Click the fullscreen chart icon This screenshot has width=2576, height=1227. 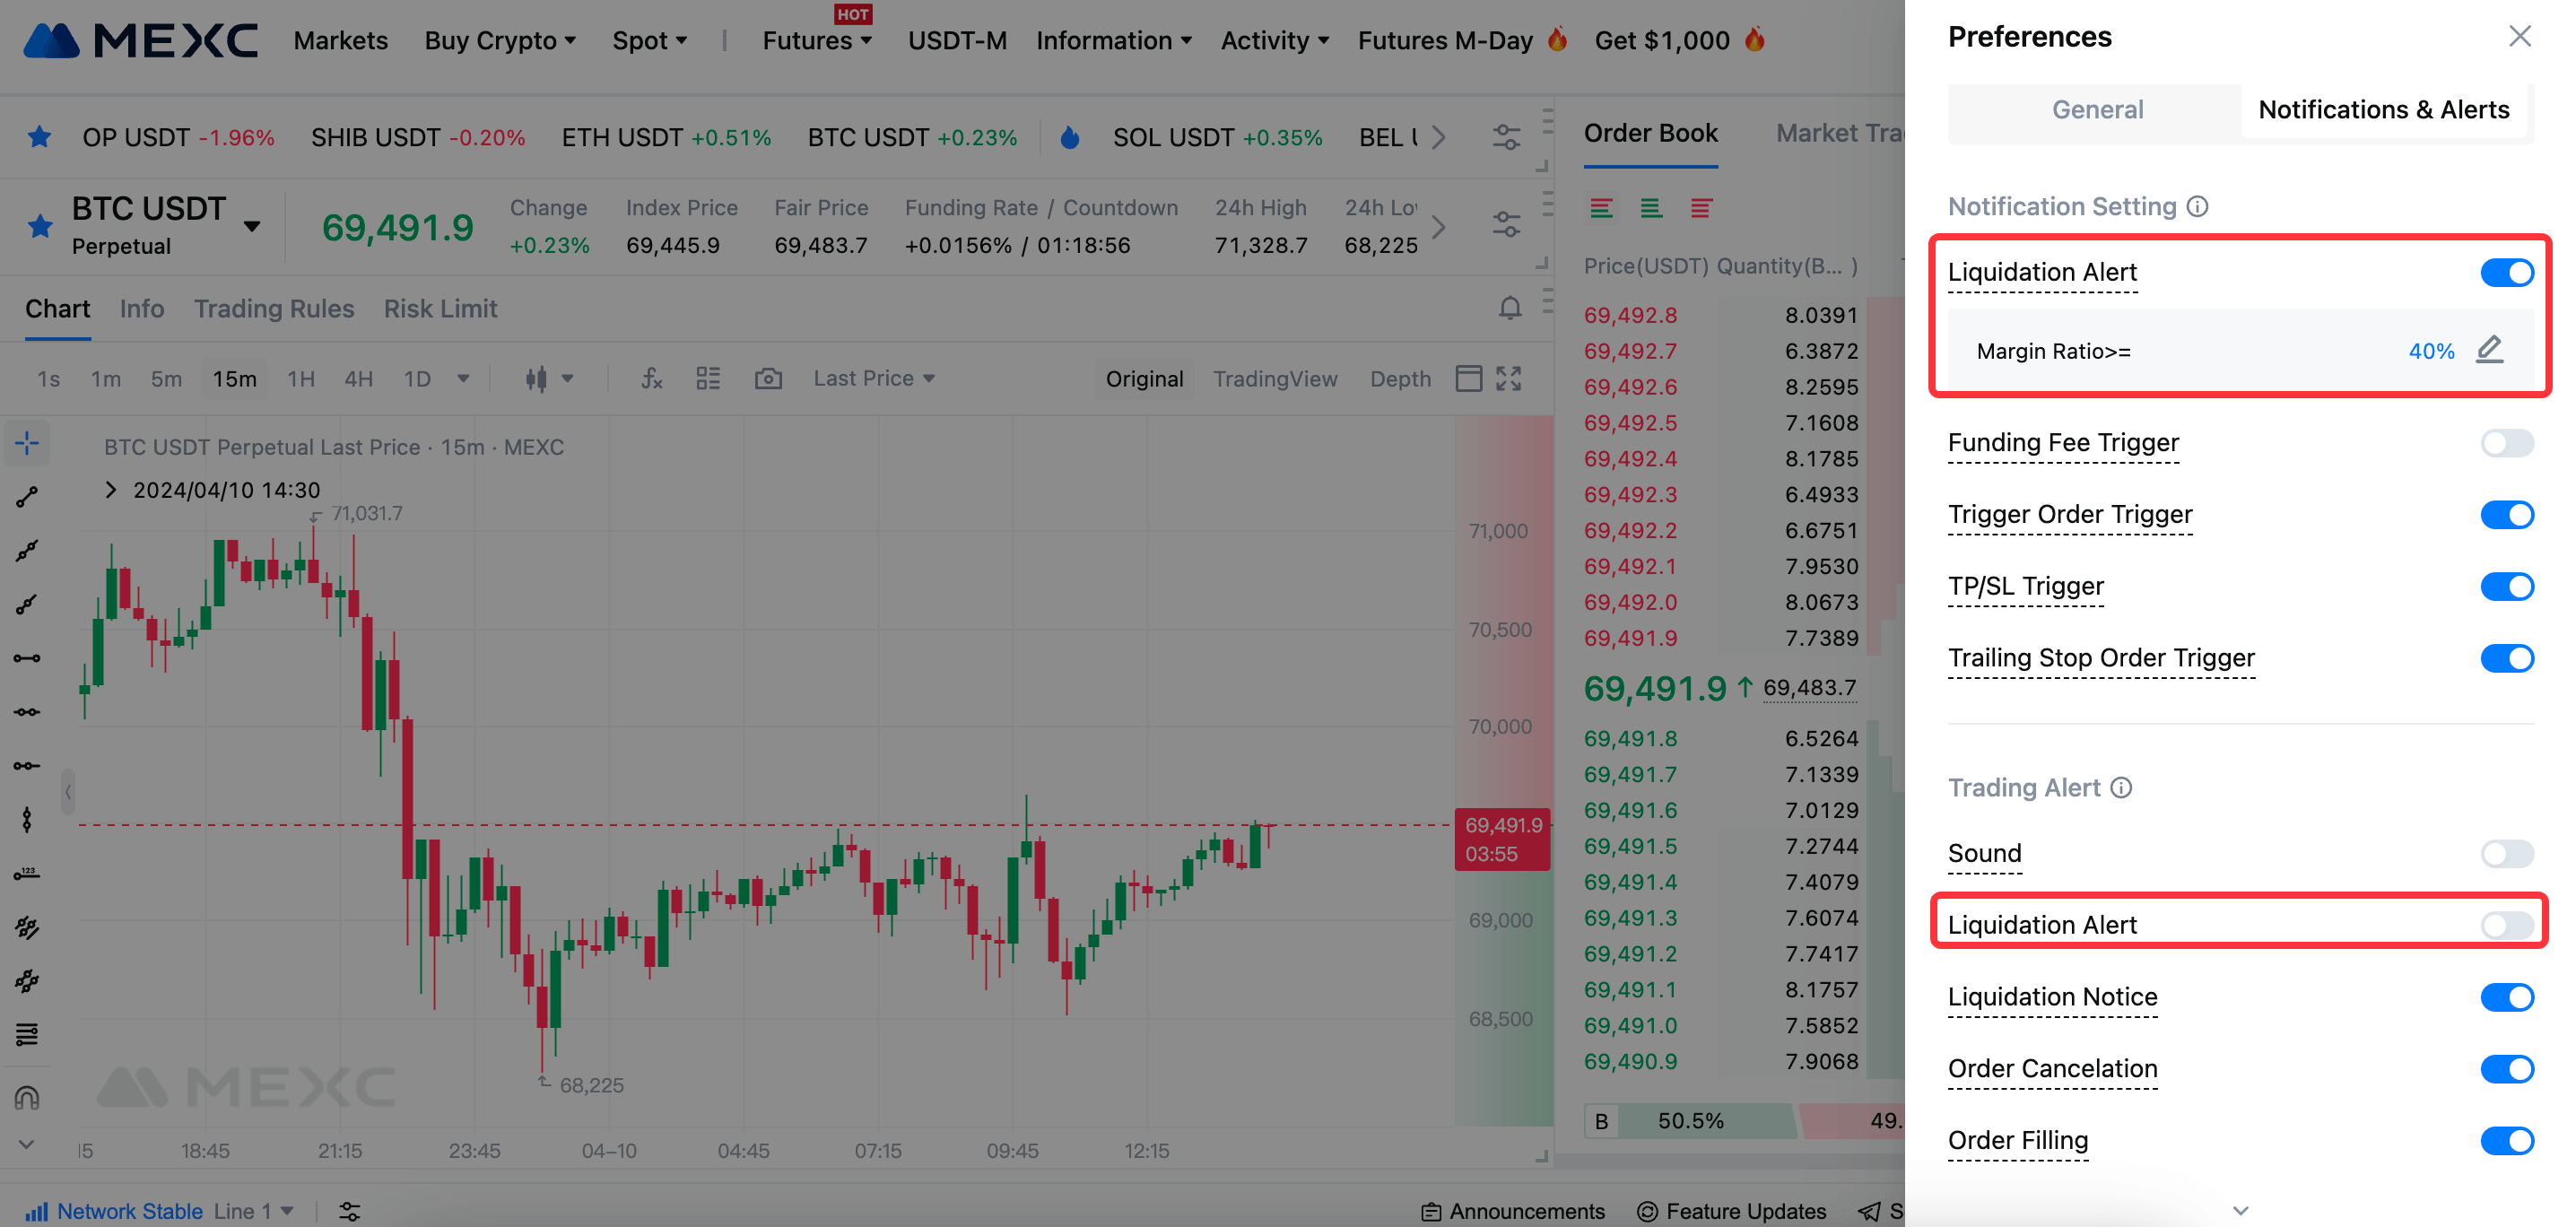1508,378
